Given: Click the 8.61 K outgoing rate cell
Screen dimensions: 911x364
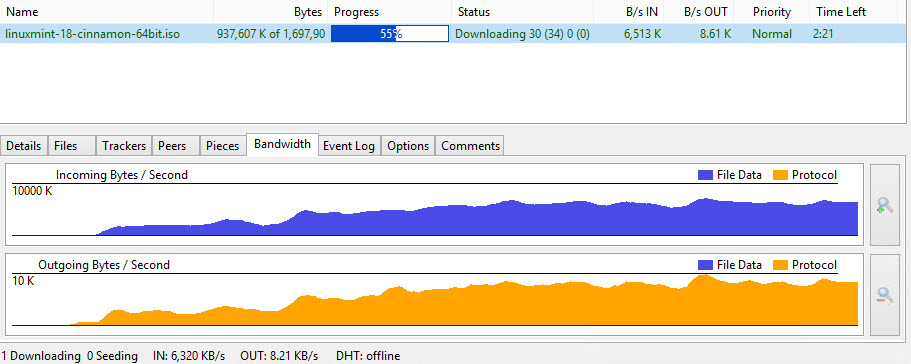Looking at the screenshot, I should point(715,34).
